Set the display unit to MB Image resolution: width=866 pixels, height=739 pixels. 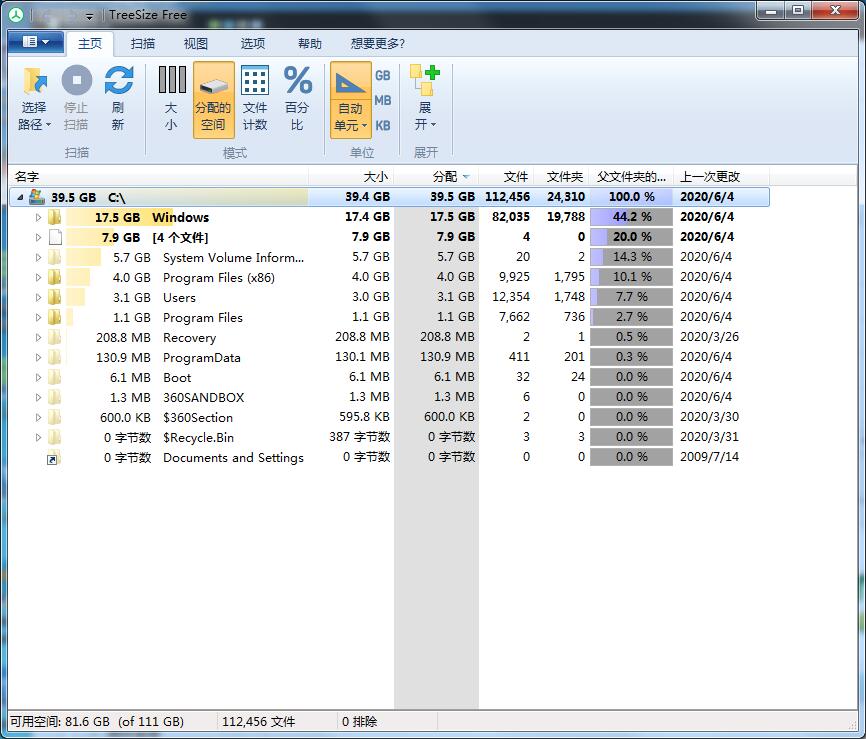(x=382, y=101)
